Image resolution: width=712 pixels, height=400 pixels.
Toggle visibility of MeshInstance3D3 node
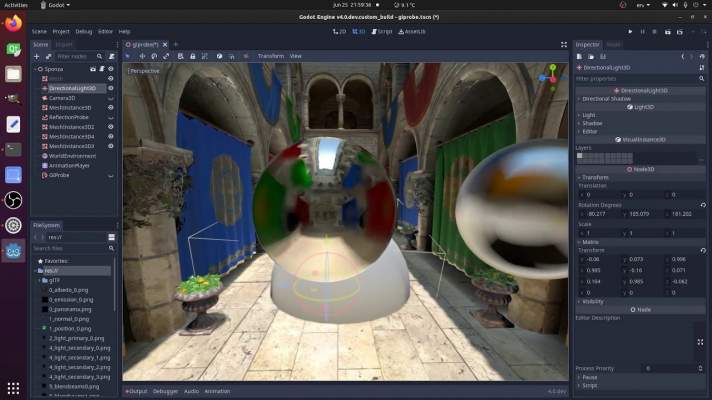coord(111,146)
